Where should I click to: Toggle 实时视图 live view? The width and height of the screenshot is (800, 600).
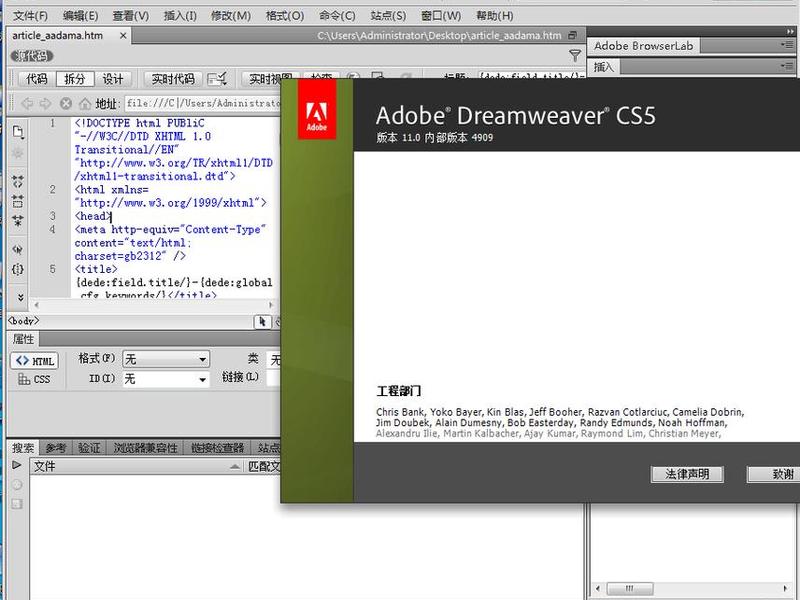click(x=270, y=79)
